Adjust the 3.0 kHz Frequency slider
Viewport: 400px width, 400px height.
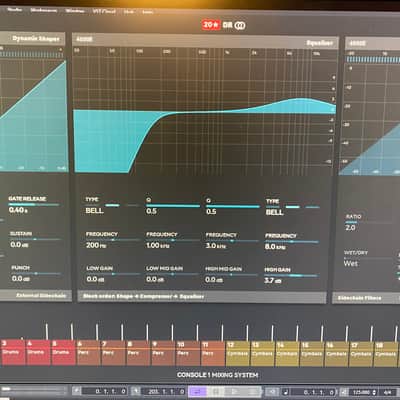pyautogui.click(x=232, y=241)
